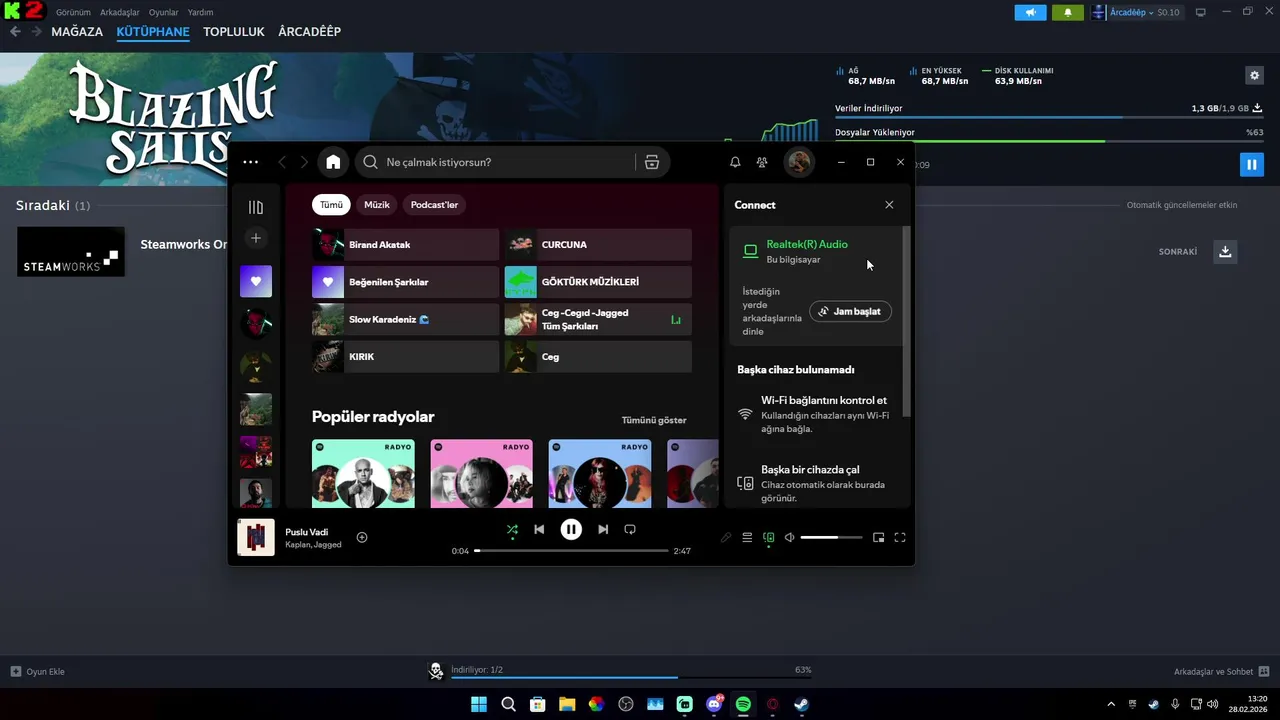The width and height of the screenshot is (1280, 720).
Task: Toggle shuffle playback
Action: click(x=512, y=529)
